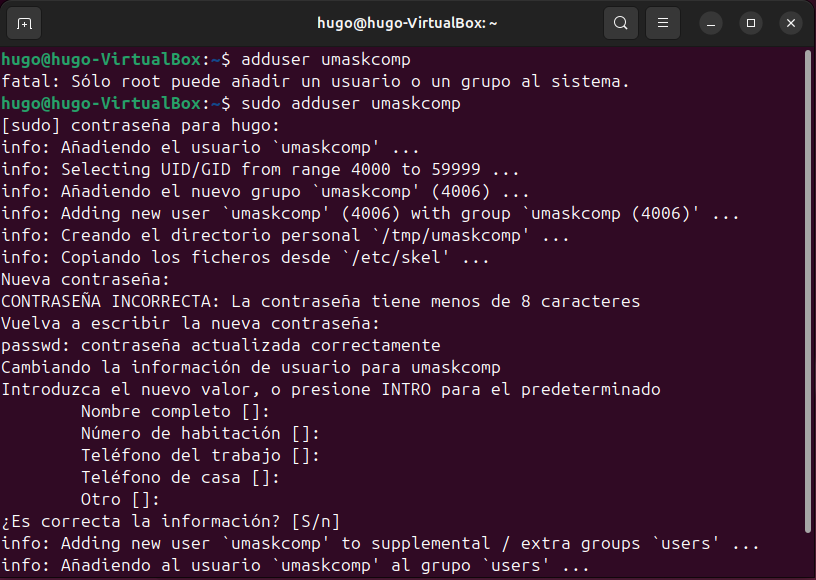Screen dimensions: 816x580
Task: Open the hamburger menu
Action: coord(662,21)
